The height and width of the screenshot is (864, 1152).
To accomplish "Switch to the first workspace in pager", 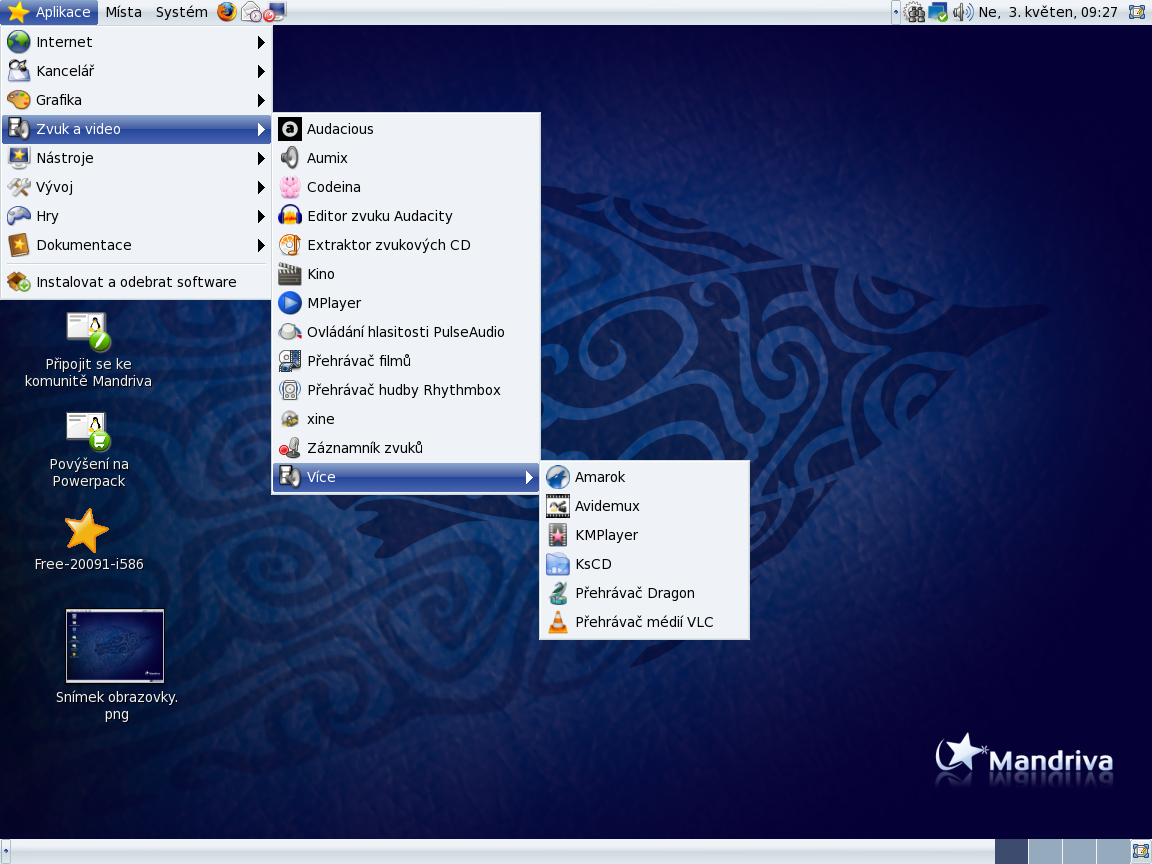I will tap(1012, 852).
